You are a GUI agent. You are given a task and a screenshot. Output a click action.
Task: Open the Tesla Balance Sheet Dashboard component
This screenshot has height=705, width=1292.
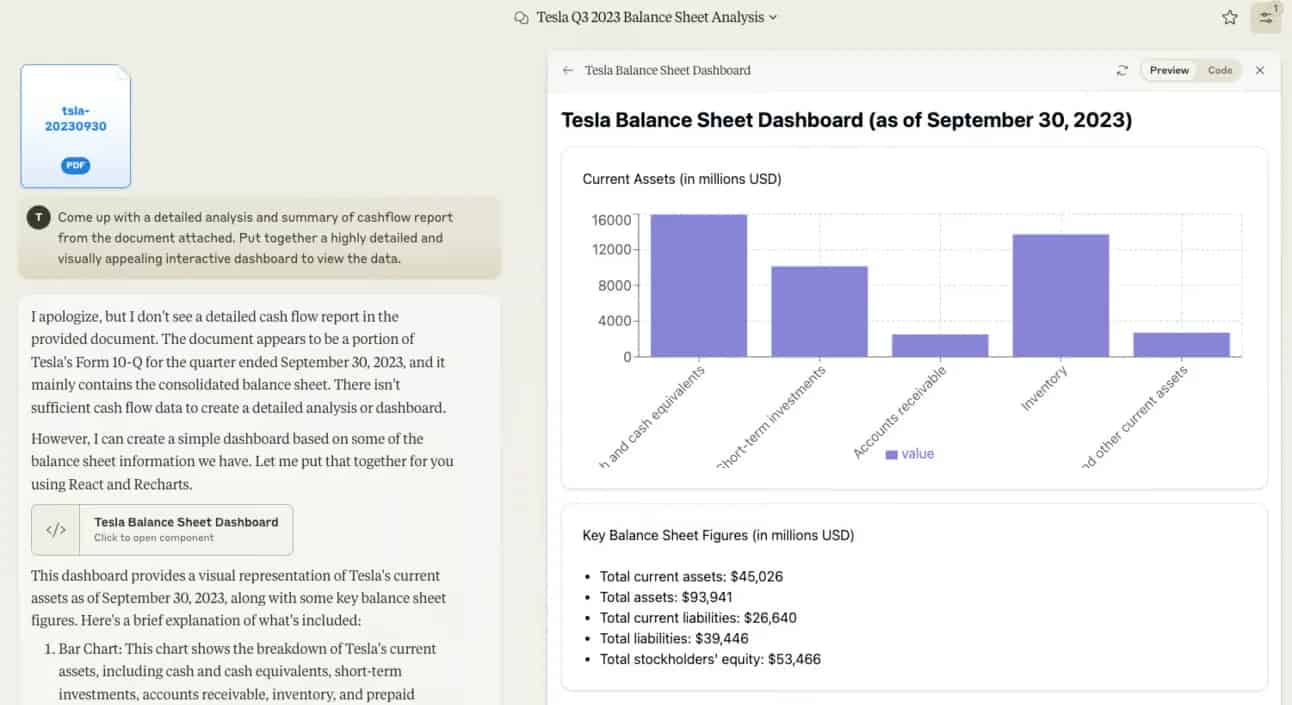162,529
